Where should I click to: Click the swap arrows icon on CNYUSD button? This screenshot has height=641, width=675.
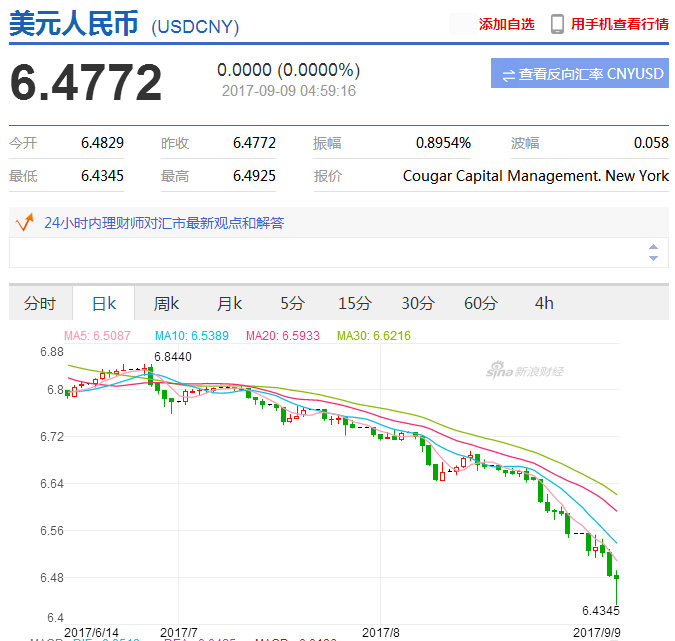(508, 75)
